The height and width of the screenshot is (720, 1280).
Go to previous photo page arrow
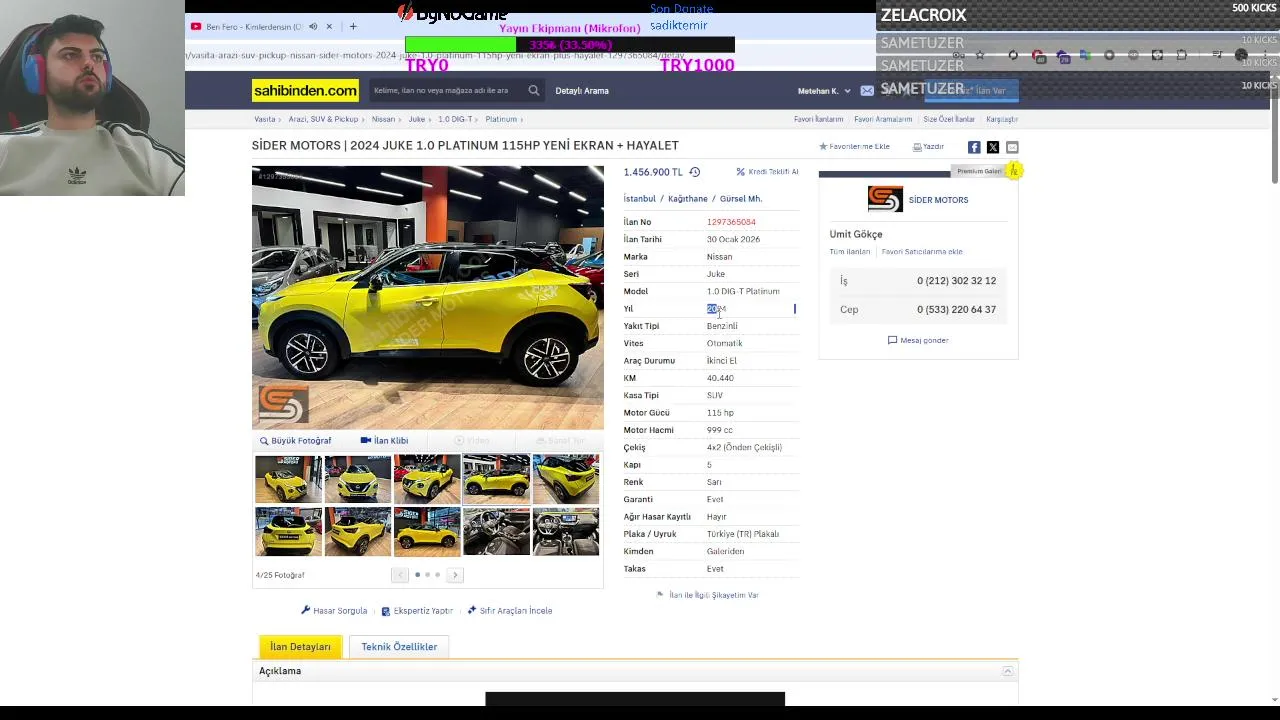[400, 575]
